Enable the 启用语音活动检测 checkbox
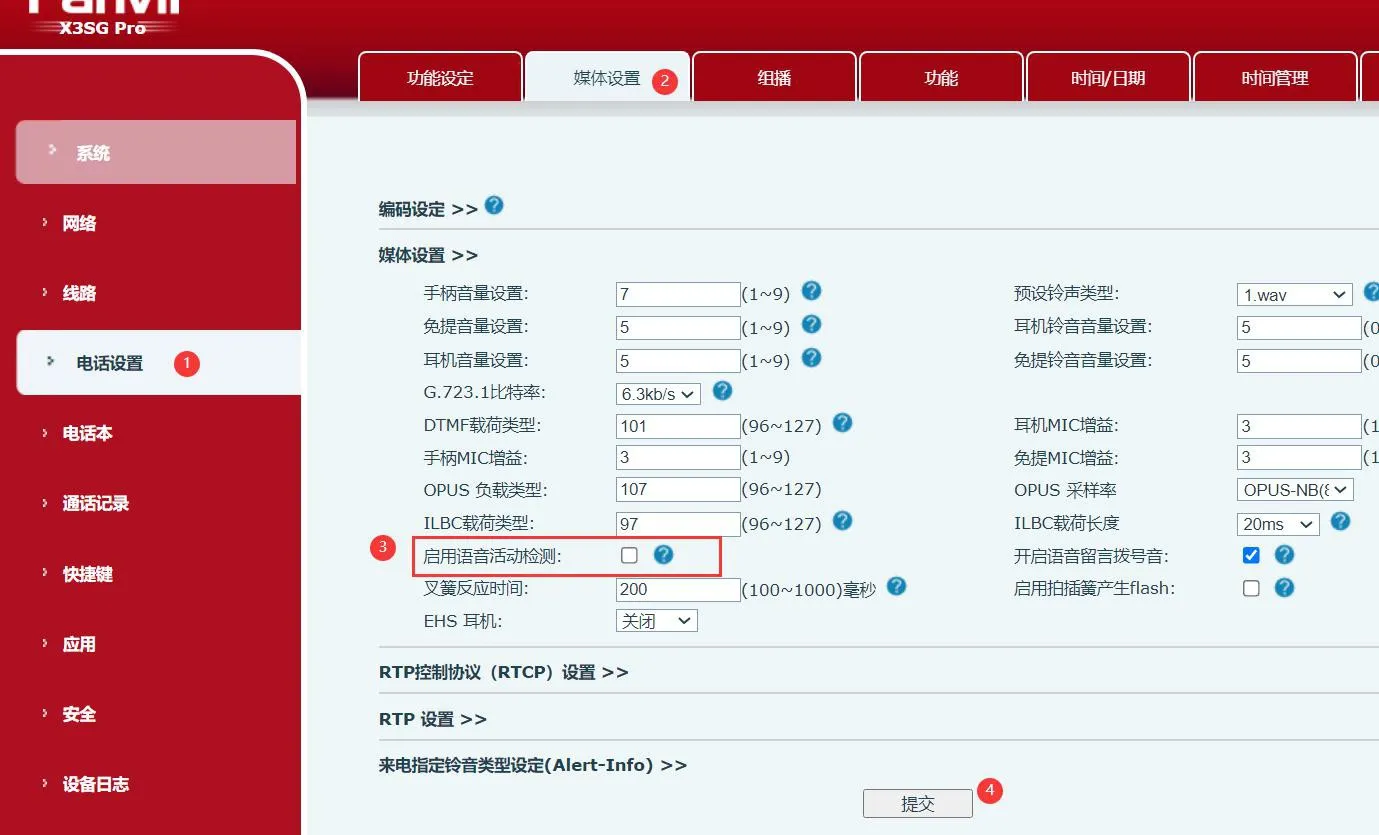Screen dimensions: 1379x835 point(629,554)
